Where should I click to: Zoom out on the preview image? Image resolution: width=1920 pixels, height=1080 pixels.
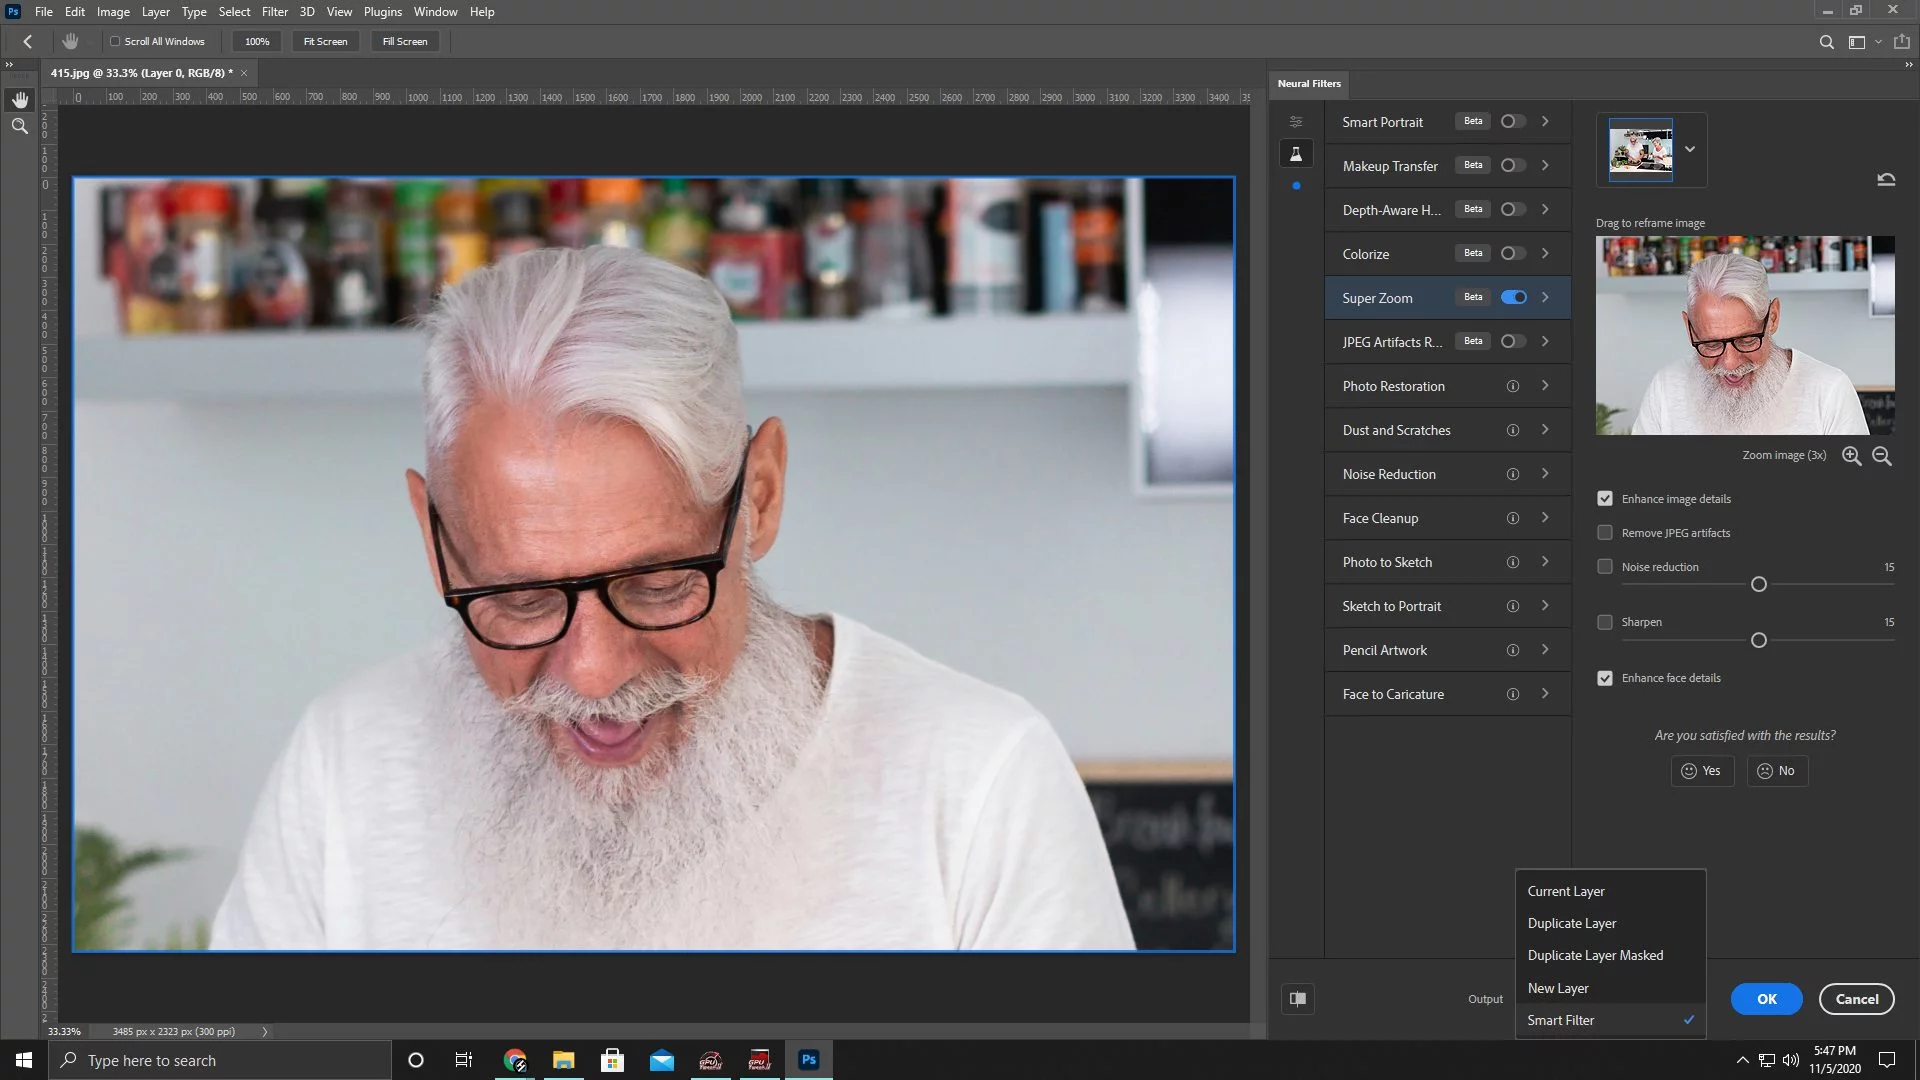tap(1882, 456)
